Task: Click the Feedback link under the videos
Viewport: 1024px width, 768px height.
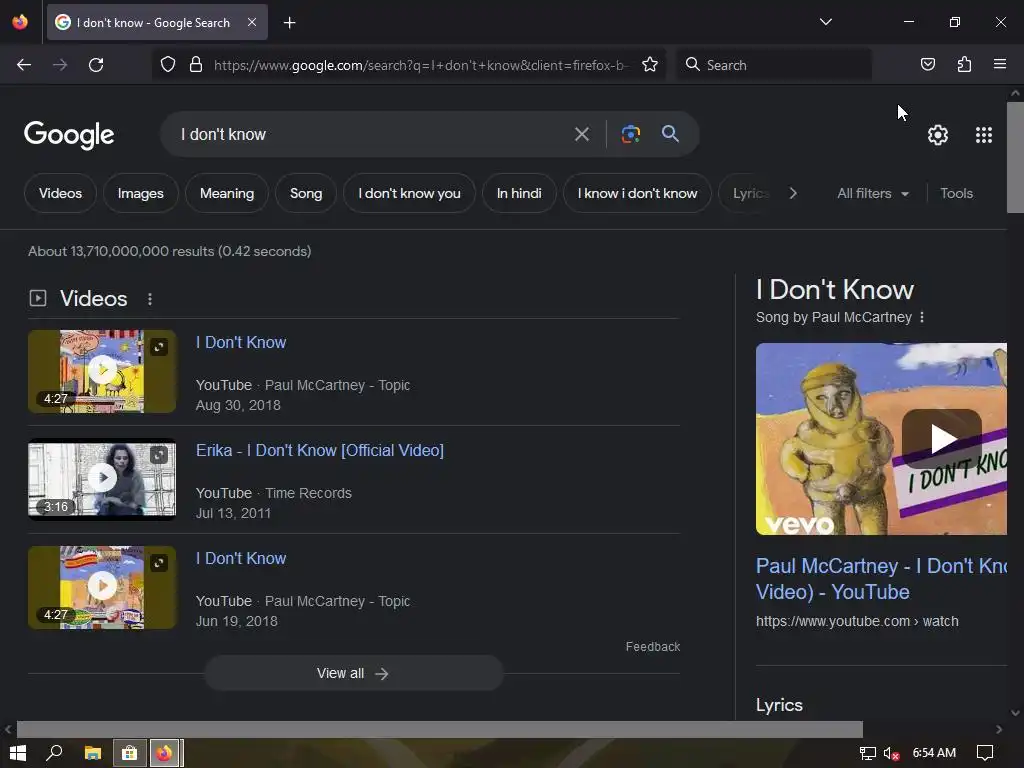Action: point(652,647)
